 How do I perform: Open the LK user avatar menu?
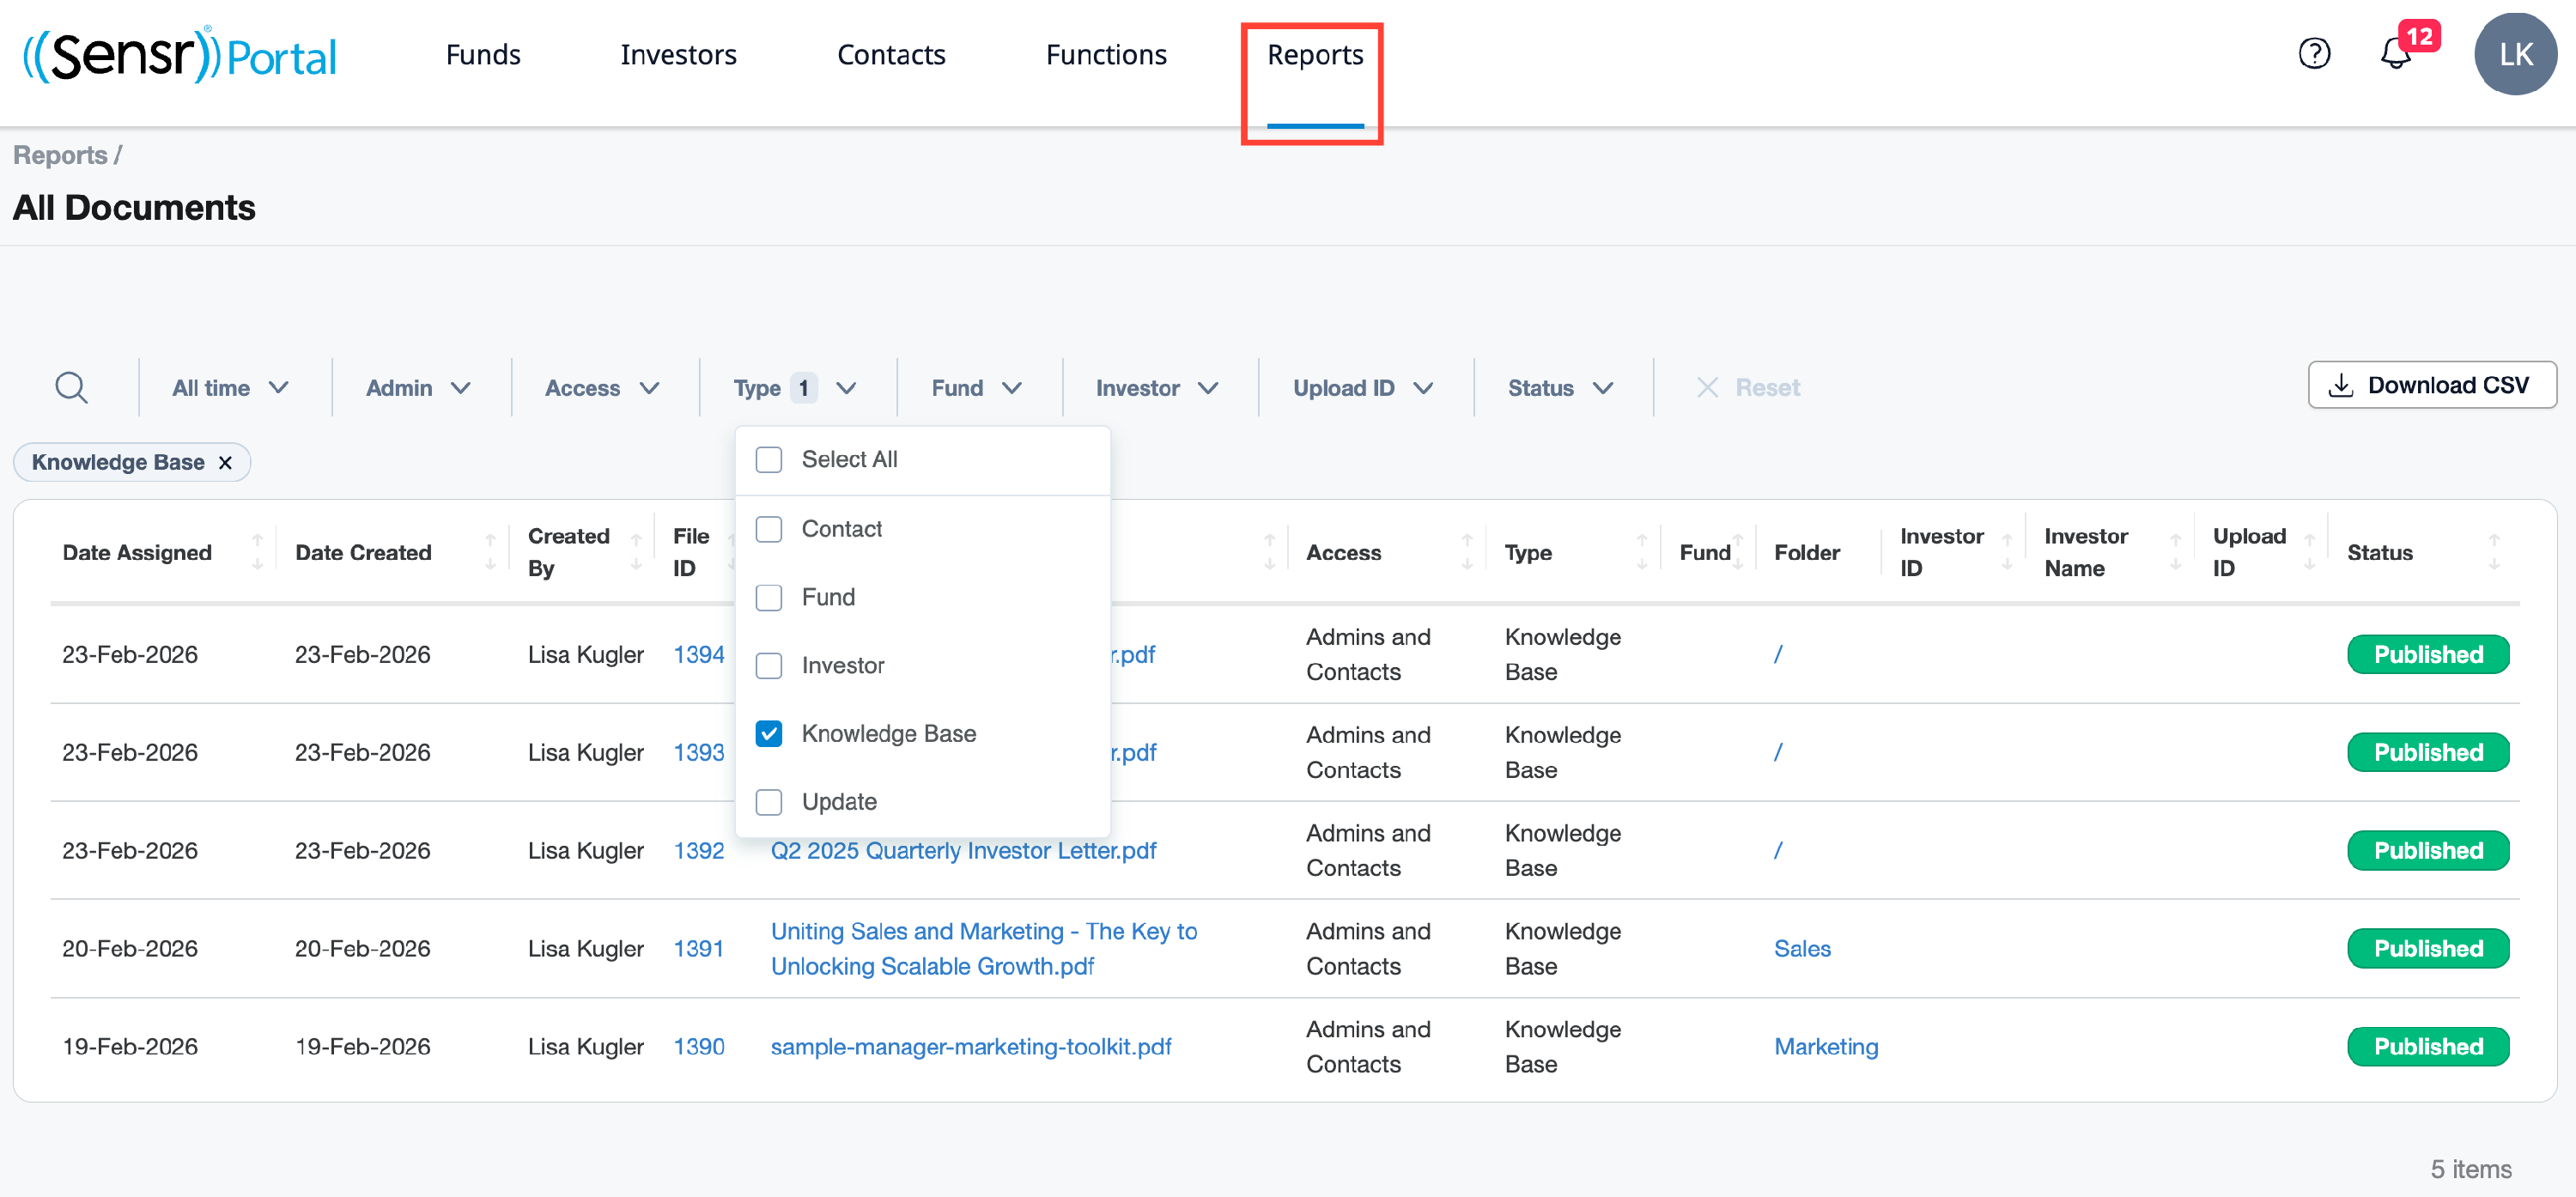point(2514,54)
